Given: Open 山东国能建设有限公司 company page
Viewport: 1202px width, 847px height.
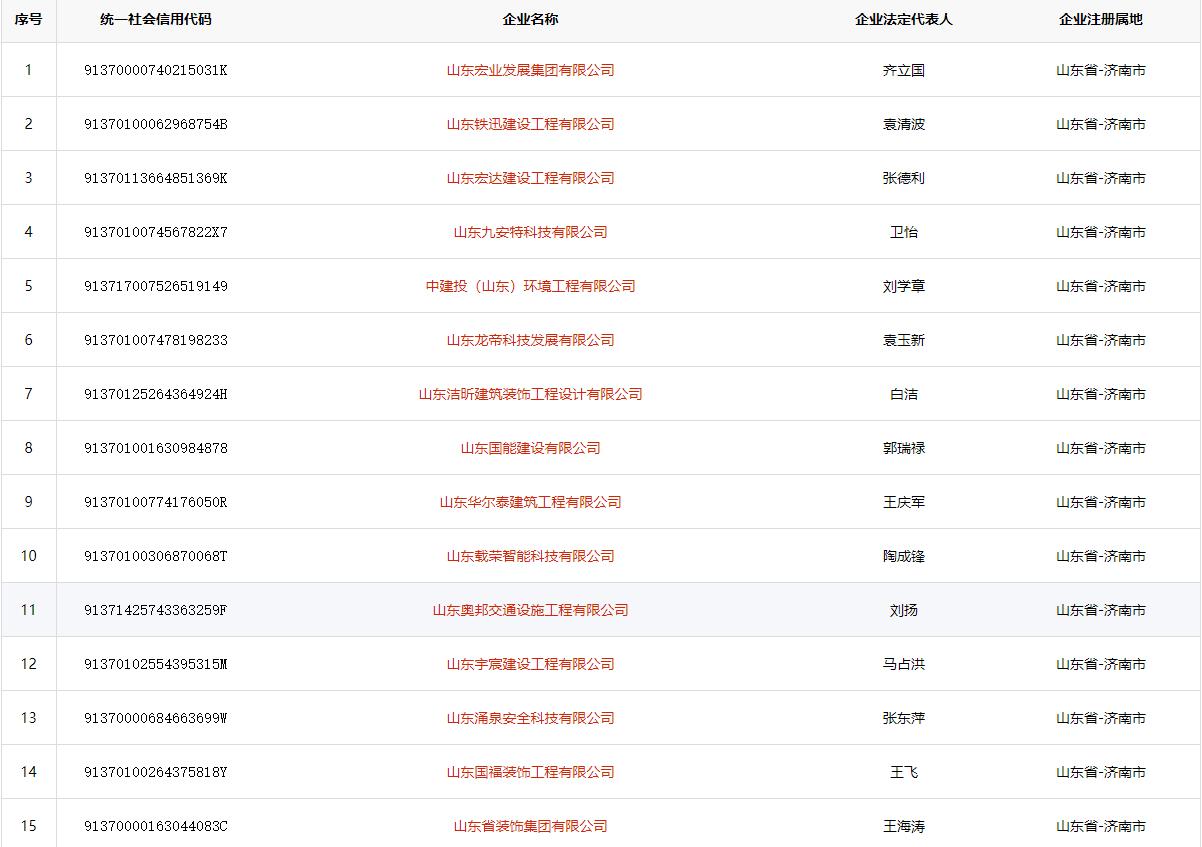Looking at the screenshot, I should coord(530,448).
